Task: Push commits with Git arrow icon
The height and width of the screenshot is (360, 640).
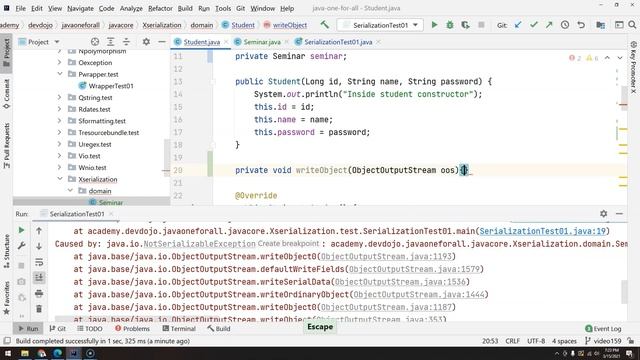Action: [549, 25]
